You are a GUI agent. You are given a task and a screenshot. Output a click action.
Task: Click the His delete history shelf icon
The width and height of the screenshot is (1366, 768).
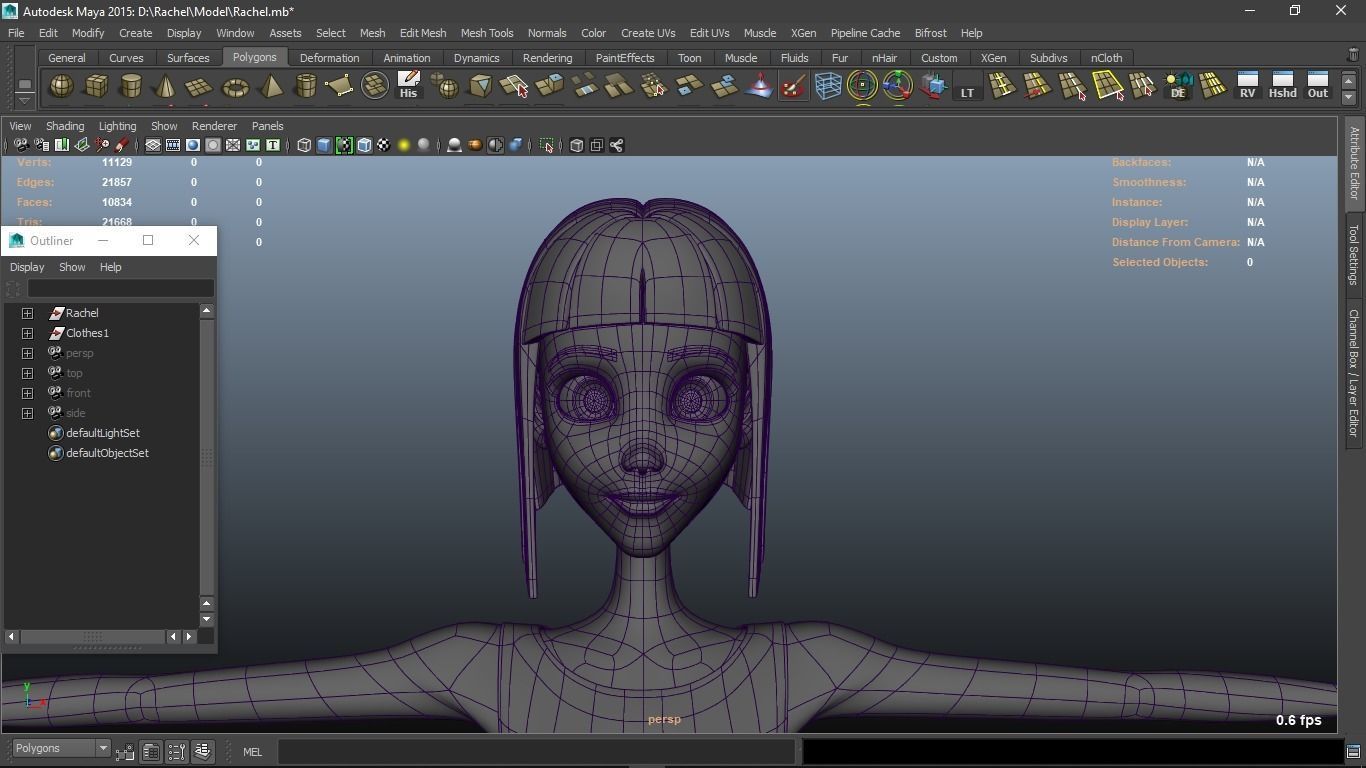tap(408, 86)
